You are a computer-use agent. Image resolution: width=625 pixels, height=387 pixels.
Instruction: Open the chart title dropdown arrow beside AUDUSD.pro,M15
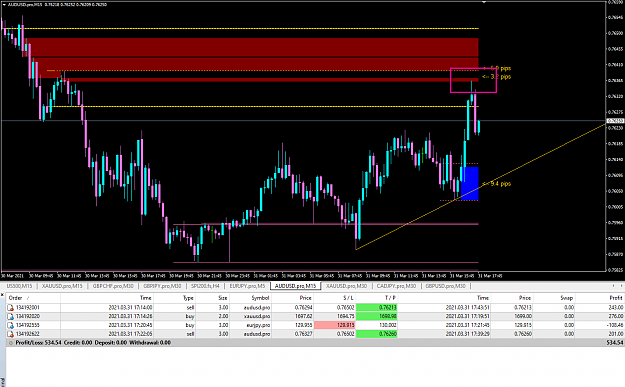4,5
